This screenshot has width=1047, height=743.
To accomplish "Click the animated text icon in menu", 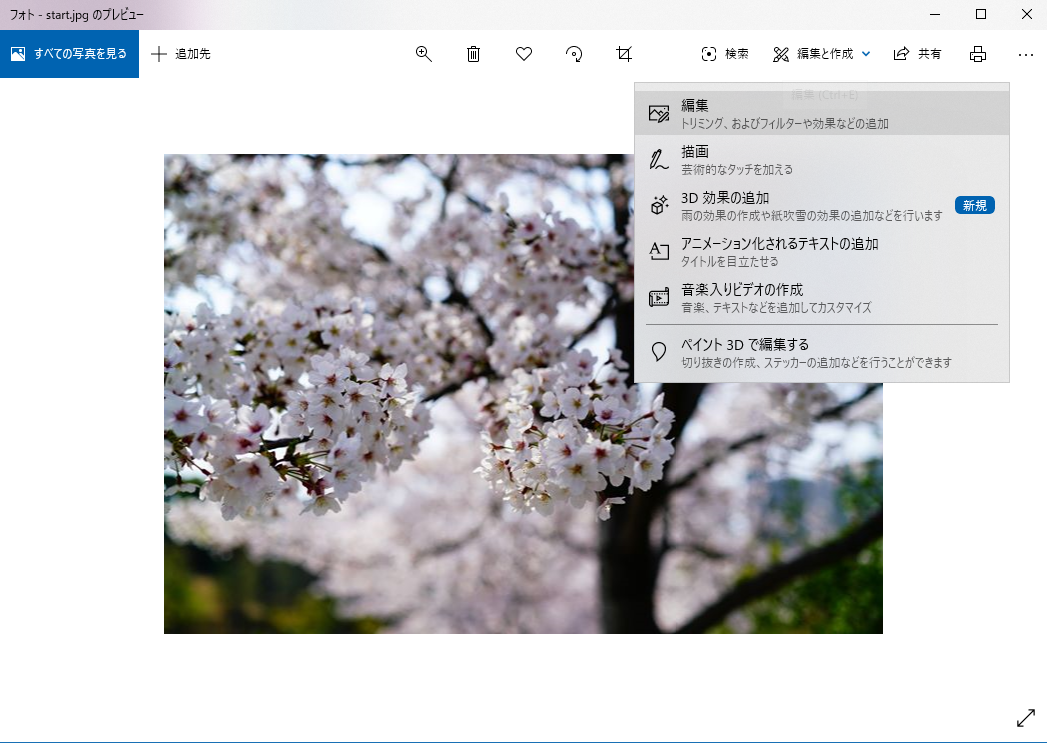I will point(659,251).
